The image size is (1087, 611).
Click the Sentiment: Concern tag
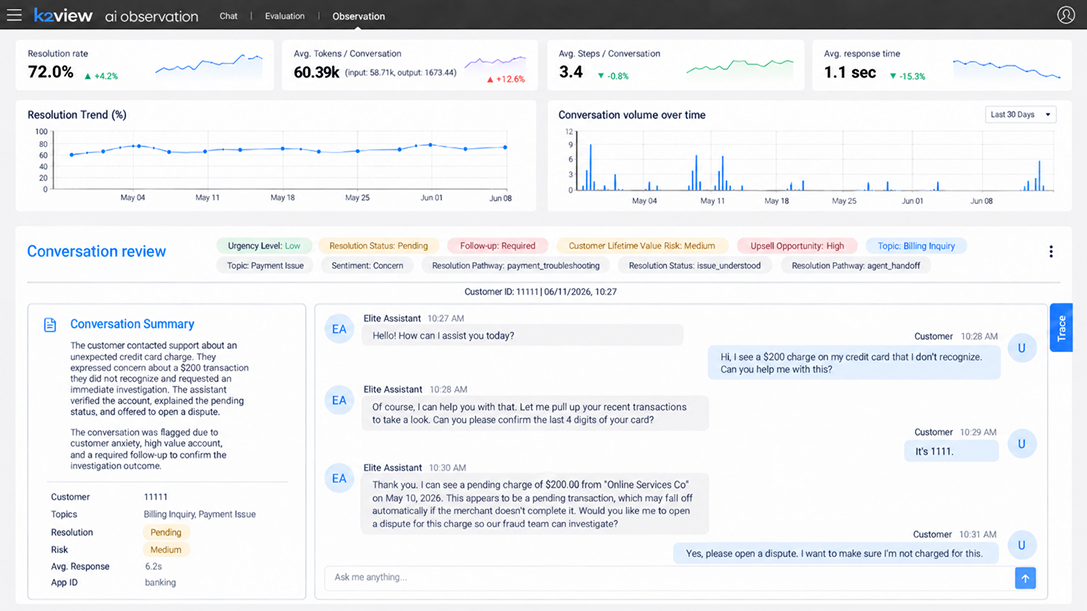pyautogui.click(x=367, y=266)
